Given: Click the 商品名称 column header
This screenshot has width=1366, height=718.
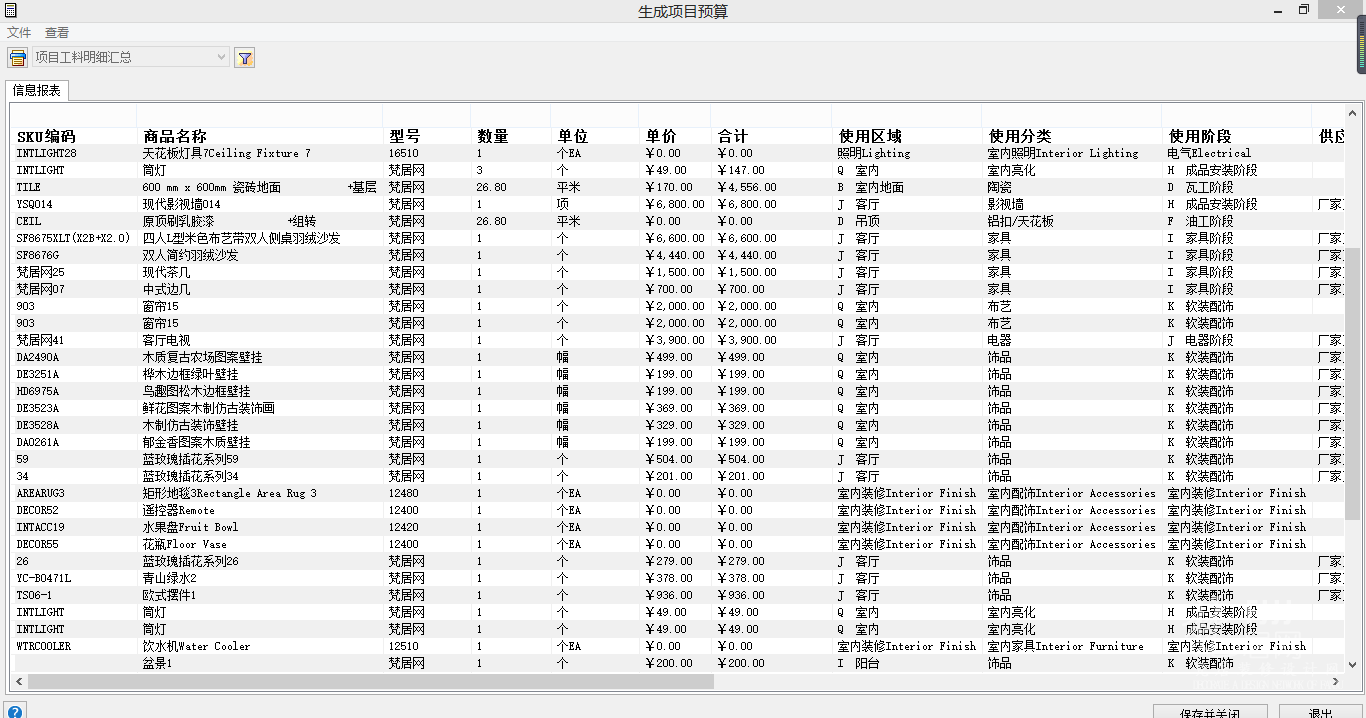Looking at the screenshot, I should (175, 136).
